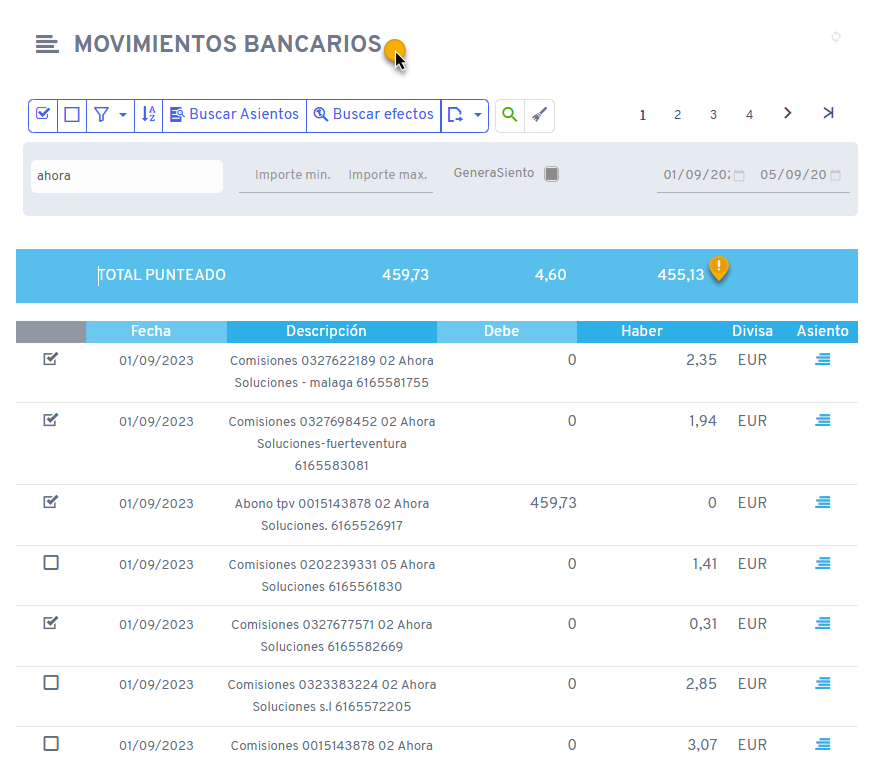895x759 pixels.
Task: Click Buscar efectos button
Action: 374,115
